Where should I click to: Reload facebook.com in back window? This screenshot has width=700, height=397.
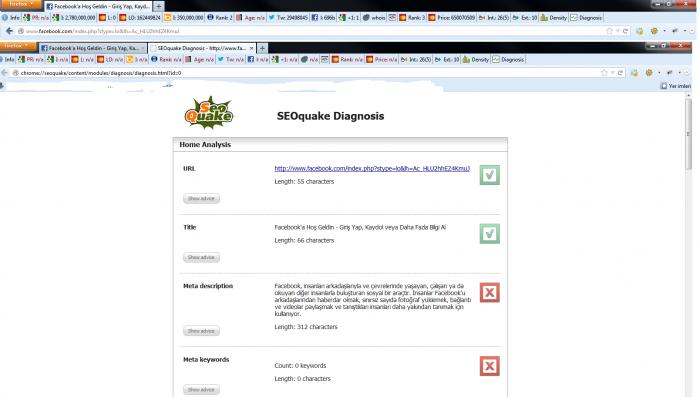pyautogui.click(x=625, y=31)
